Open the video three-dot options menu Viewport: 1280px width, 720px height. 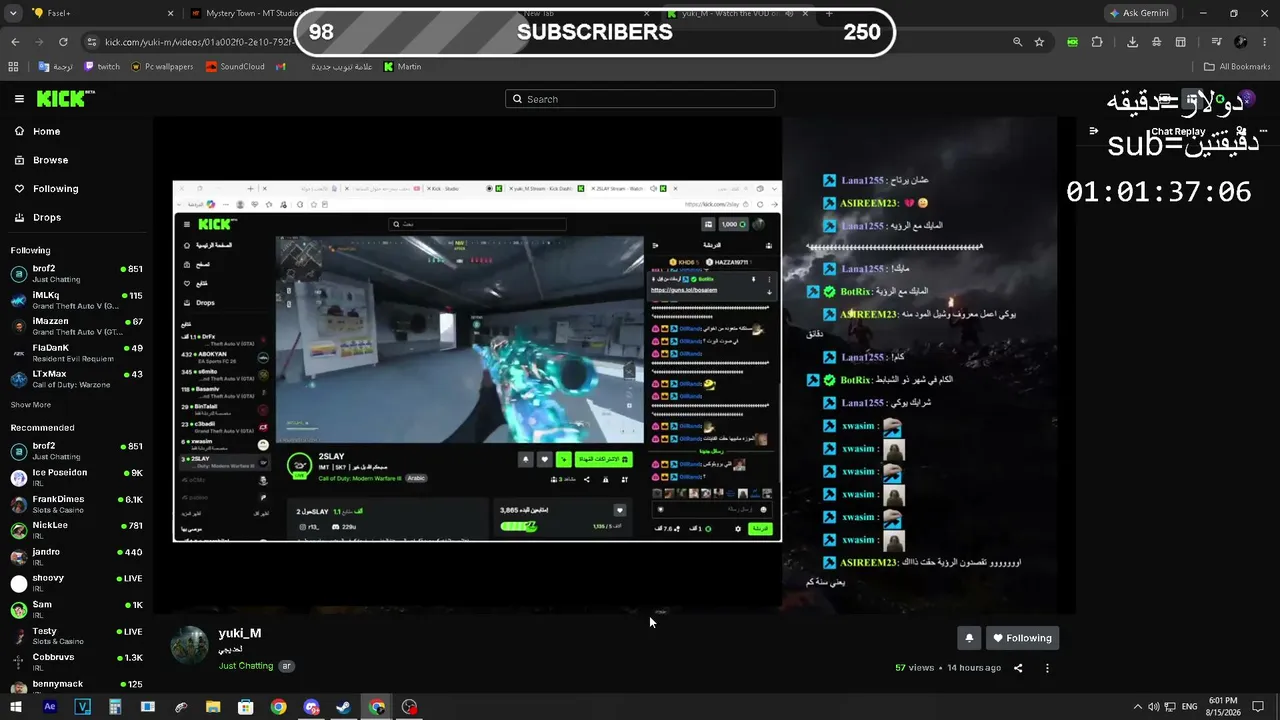coord(1047,668)
